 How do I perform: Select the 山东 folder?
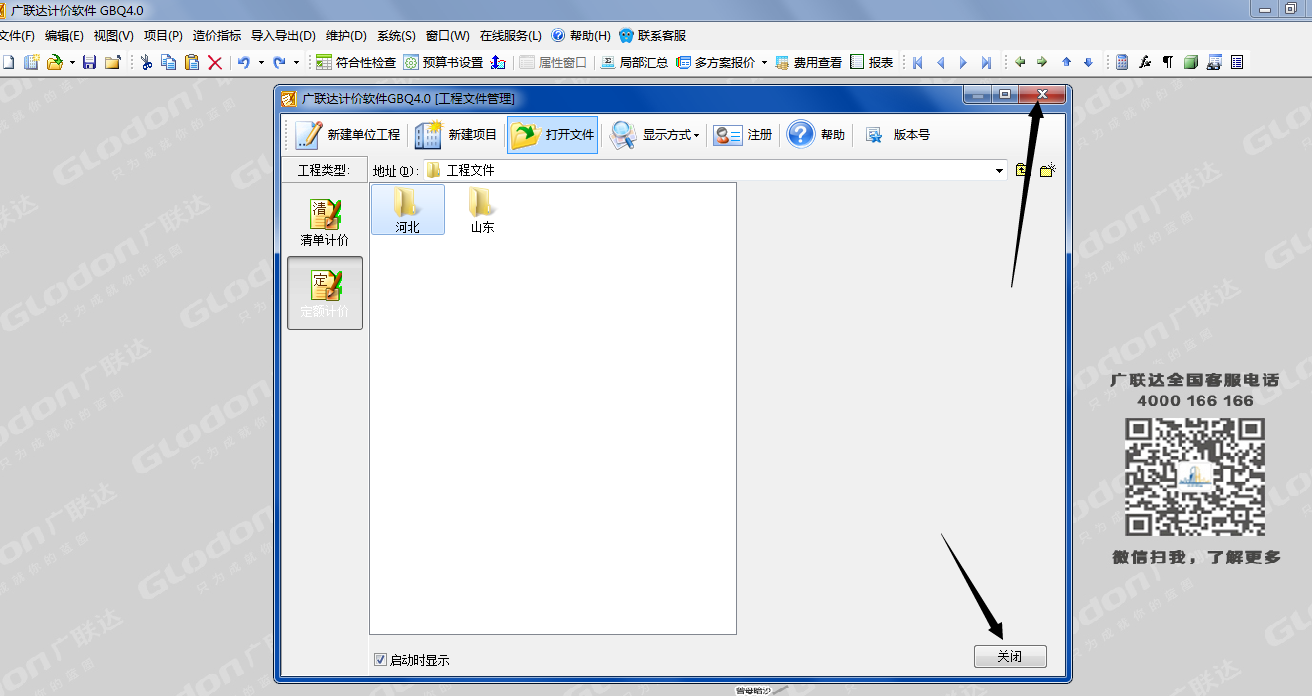[483, 210]
